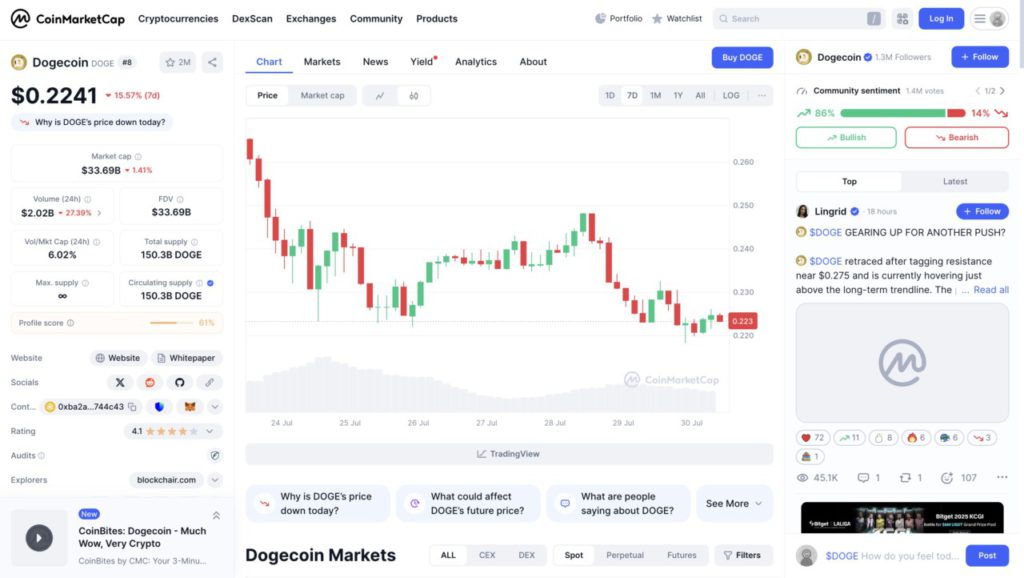
Task: Open the GitHub social icon
Action: 180,383
